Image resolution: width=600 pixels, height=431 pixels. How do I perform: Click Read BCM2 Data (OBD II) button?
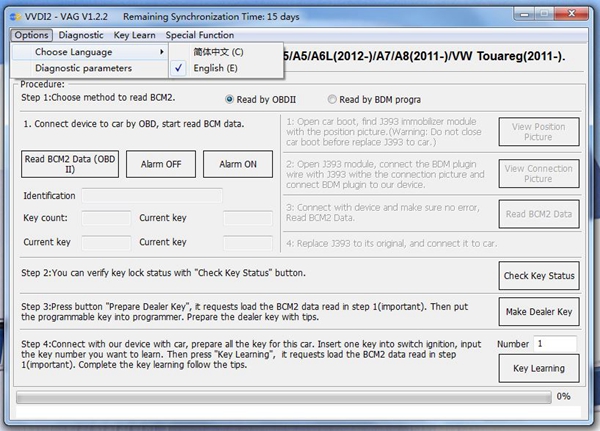click(x=70, y=164)
